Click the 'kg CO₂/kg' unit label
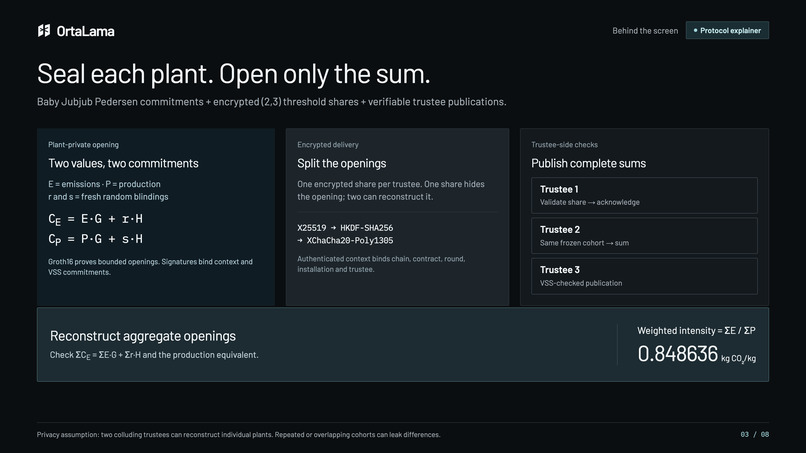 (738, 358)
